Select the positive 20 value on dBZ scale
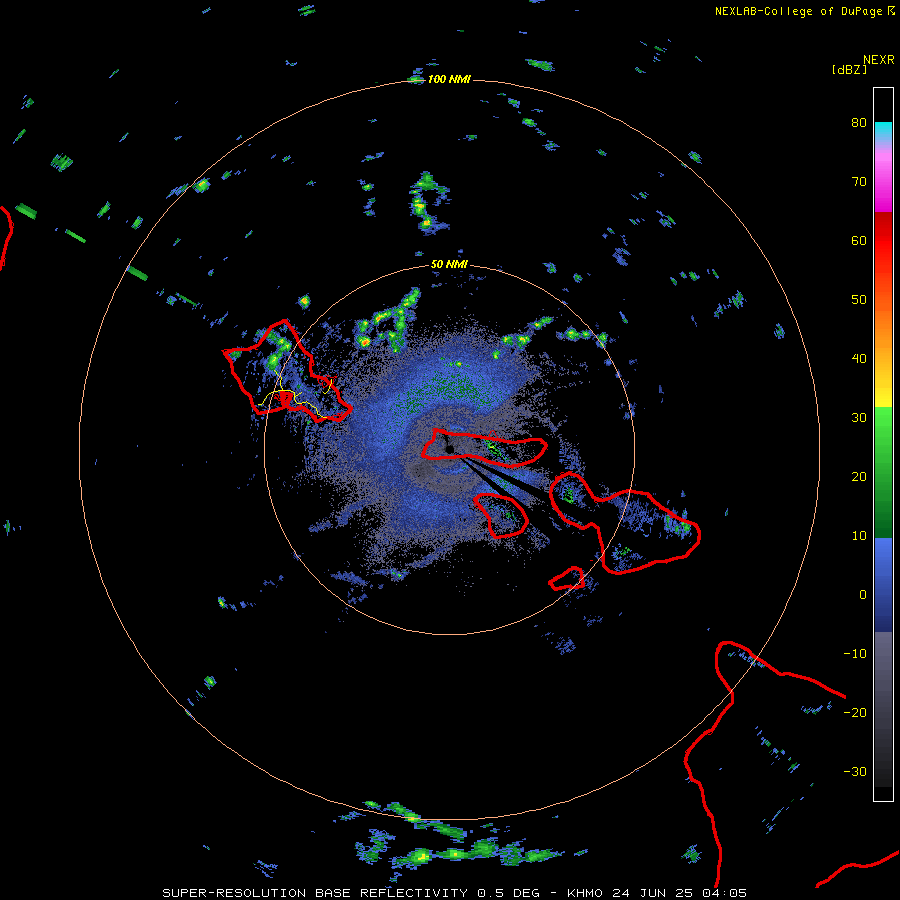 point(859,476)
